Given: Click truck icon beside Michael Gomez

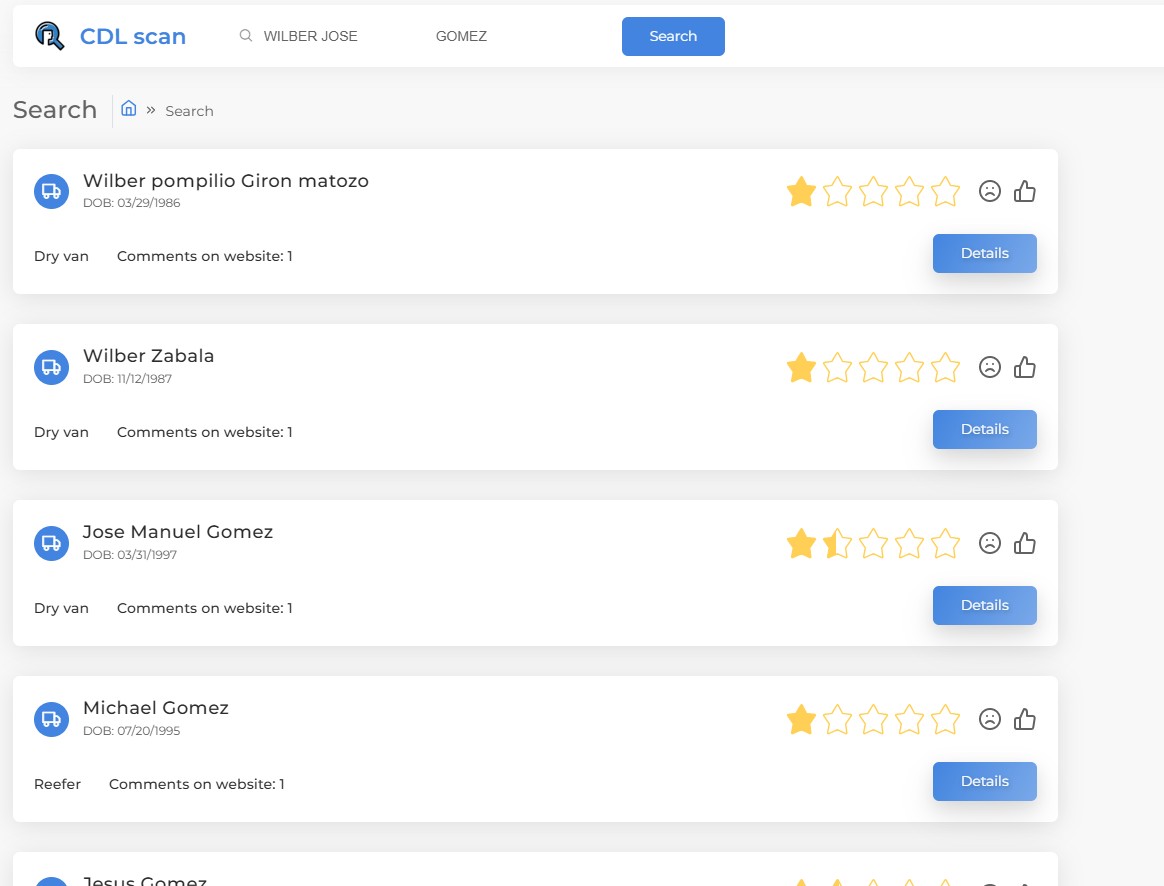Looking at the screenshot, I should 51,719.
